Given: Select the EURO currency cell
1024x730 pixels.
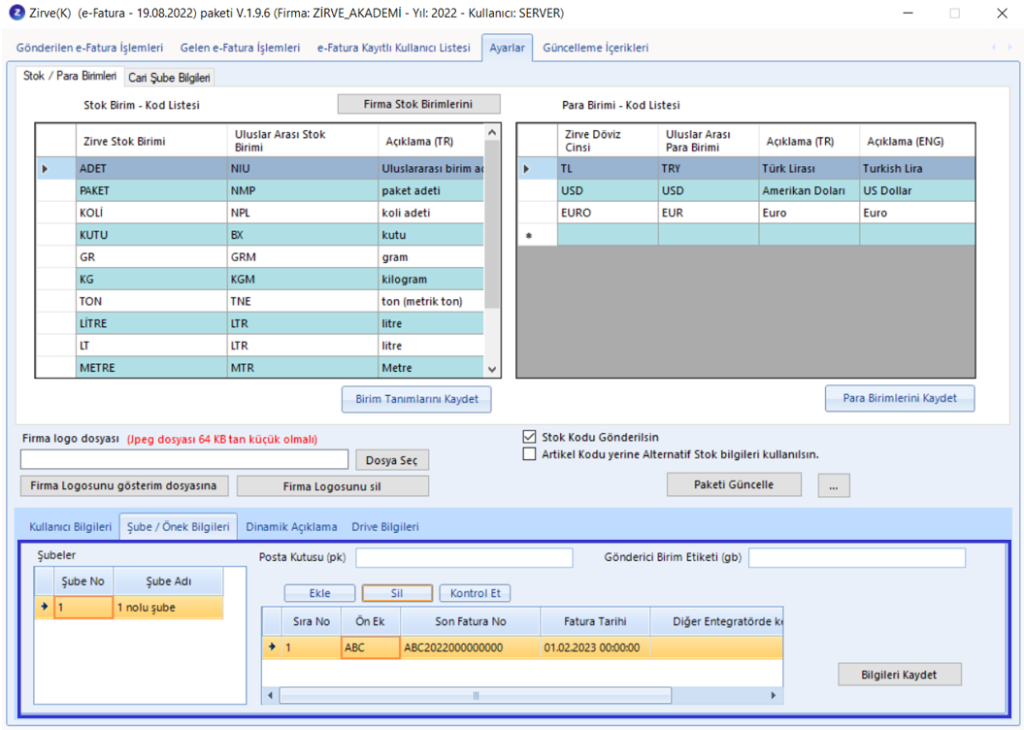Looking at the screenshot, I should pos(607,213).
